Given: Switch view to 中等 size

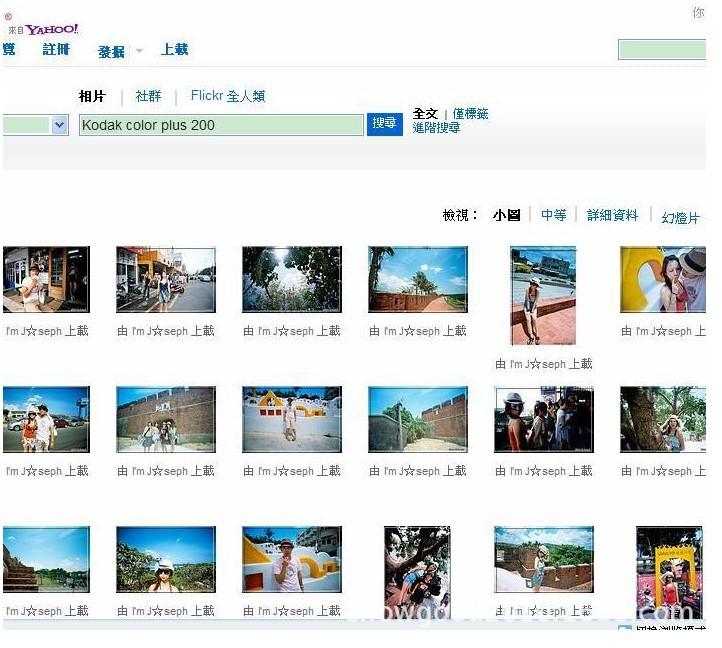Looking at the screenshot, I should (553, 215).
